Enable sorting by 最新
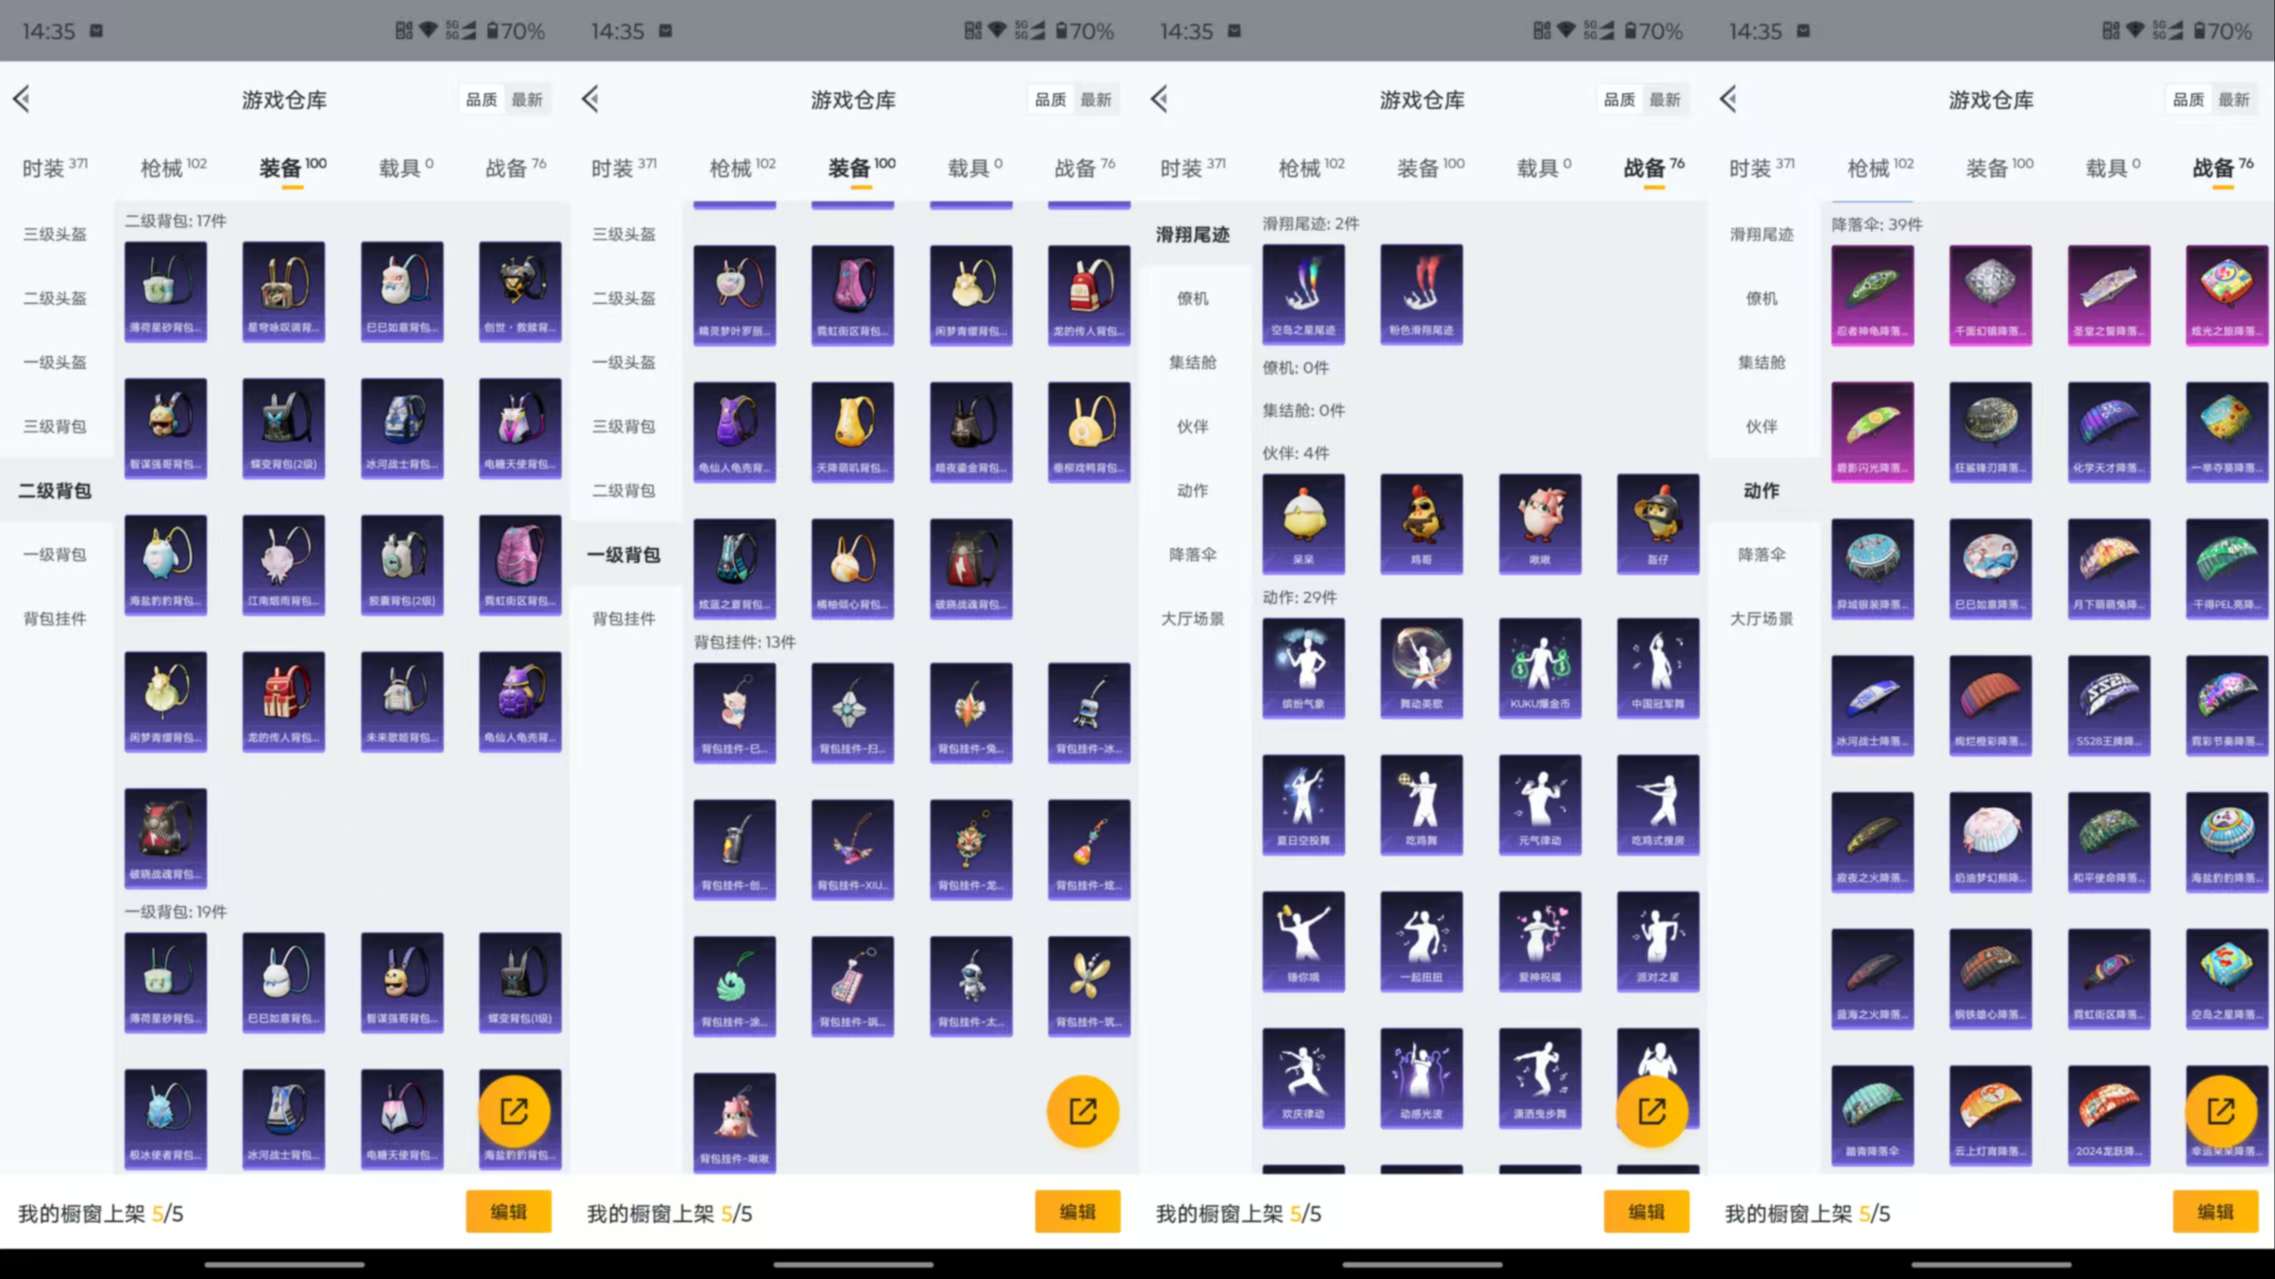 pyautogui.click(x=528, y=99)
